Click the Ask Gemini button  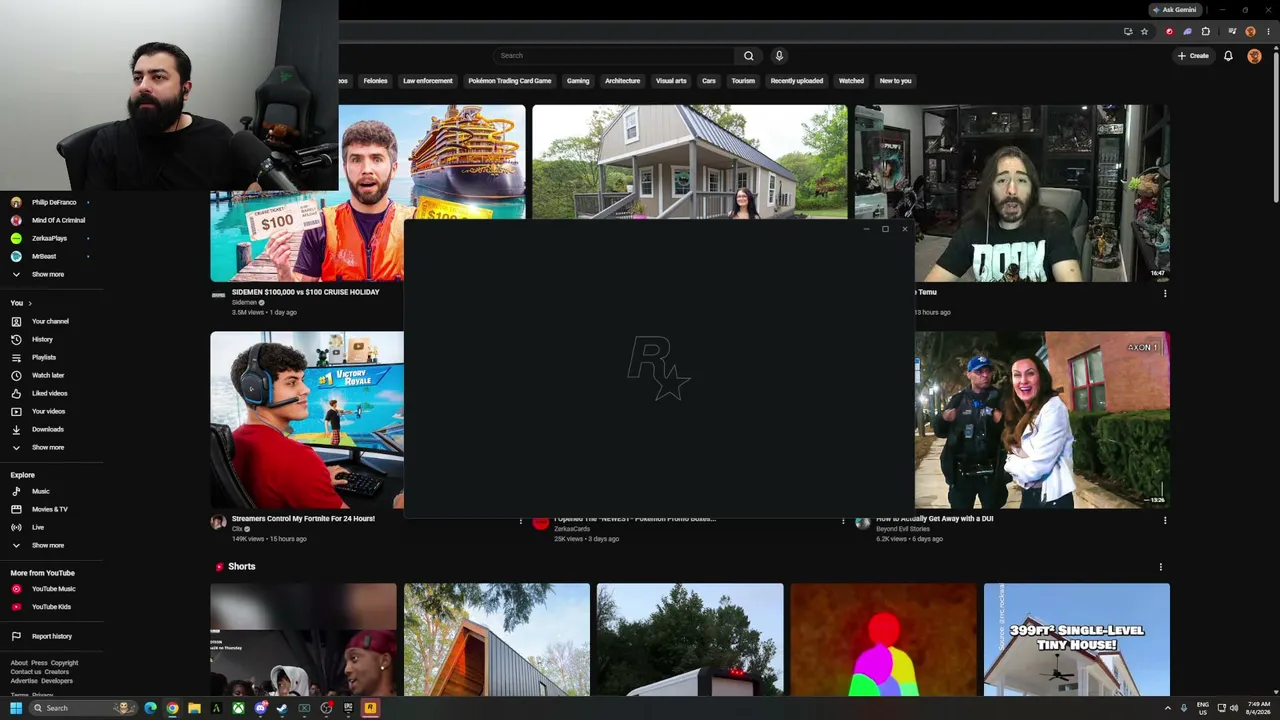point(1174,10)
